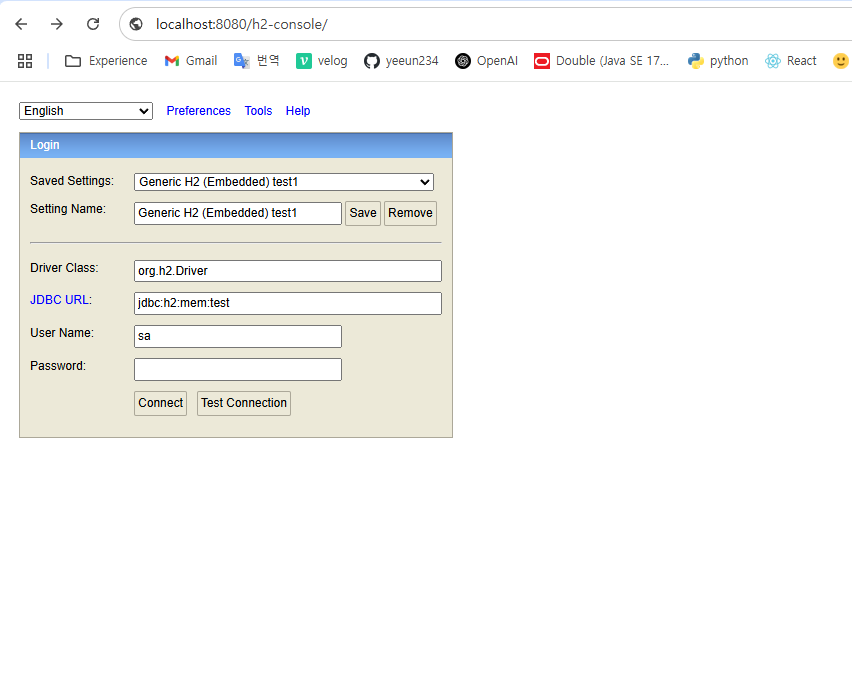Reload the h2-console page
This screenshot has width=852, height=694.
pyautogui.click(x=93, y=24)
